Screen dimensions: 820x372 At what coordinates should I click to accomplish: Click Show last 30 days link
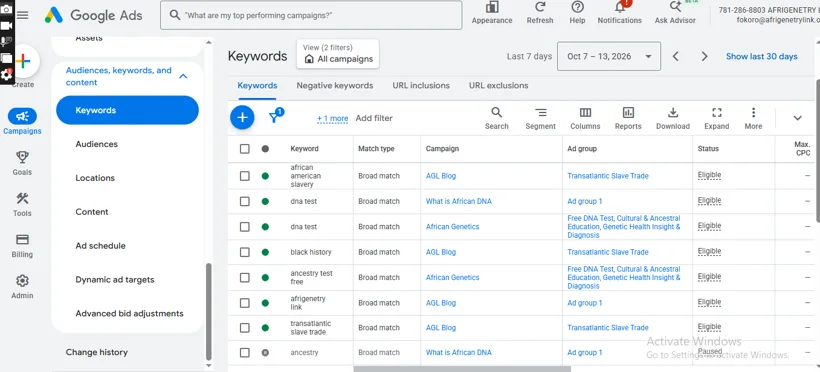(761, 57)
